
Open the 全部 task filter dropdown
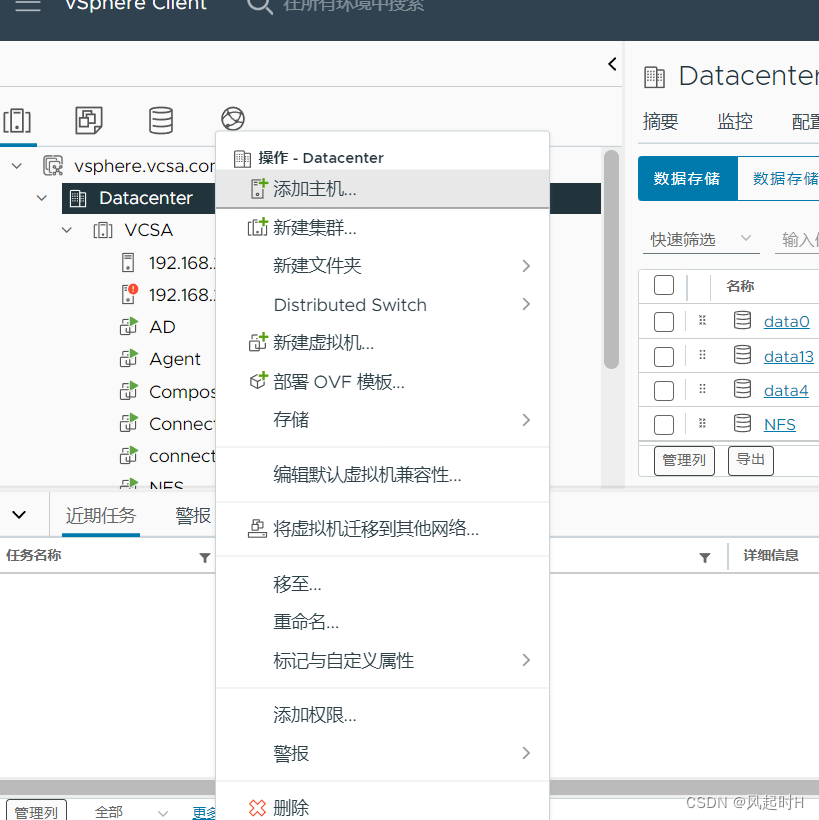pos(131,812)
